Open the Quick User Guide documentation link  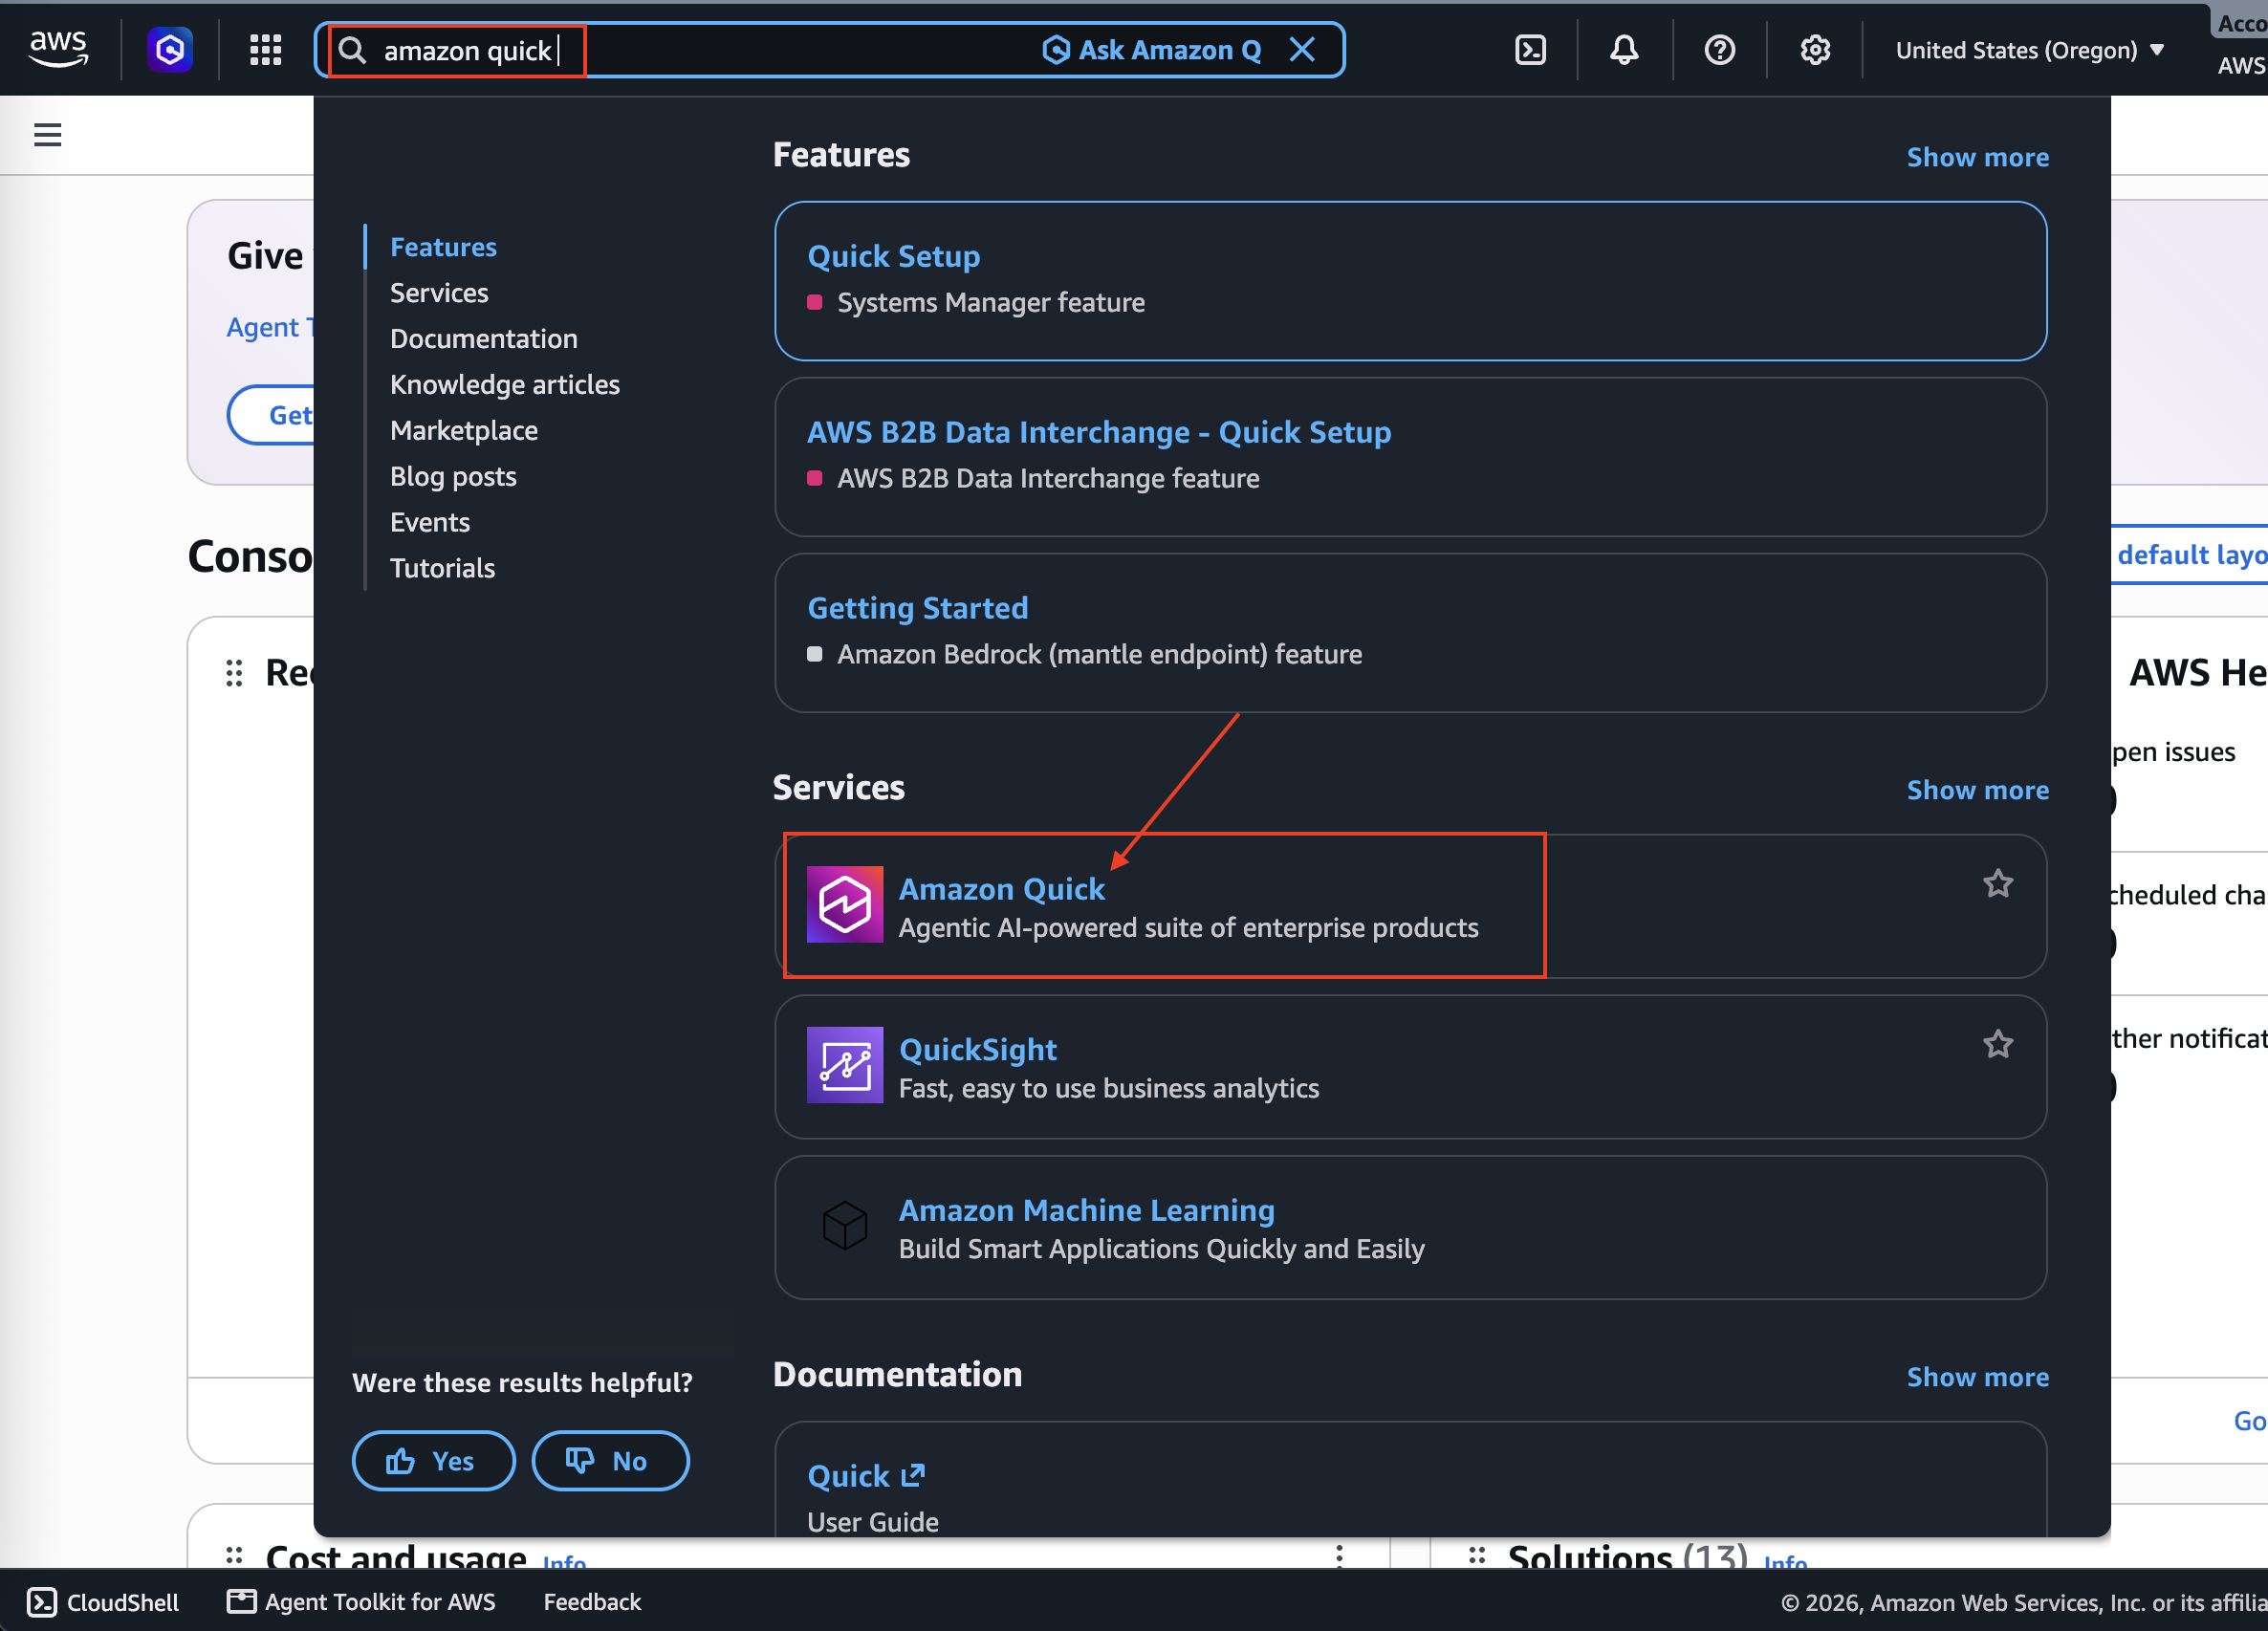pos(866,1476)
